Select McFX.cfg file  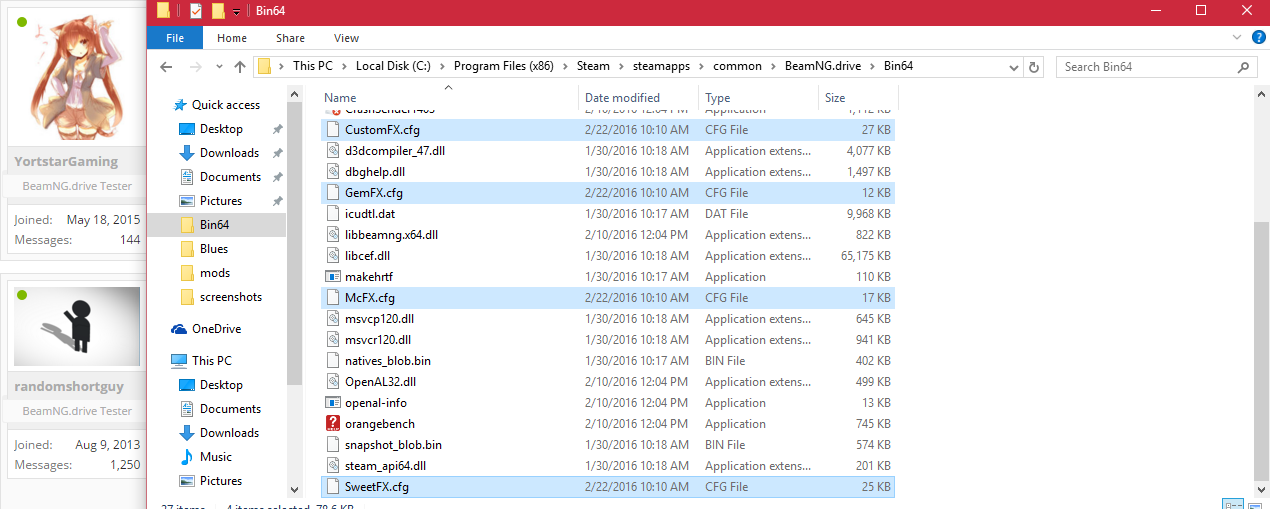click(609, 298)
